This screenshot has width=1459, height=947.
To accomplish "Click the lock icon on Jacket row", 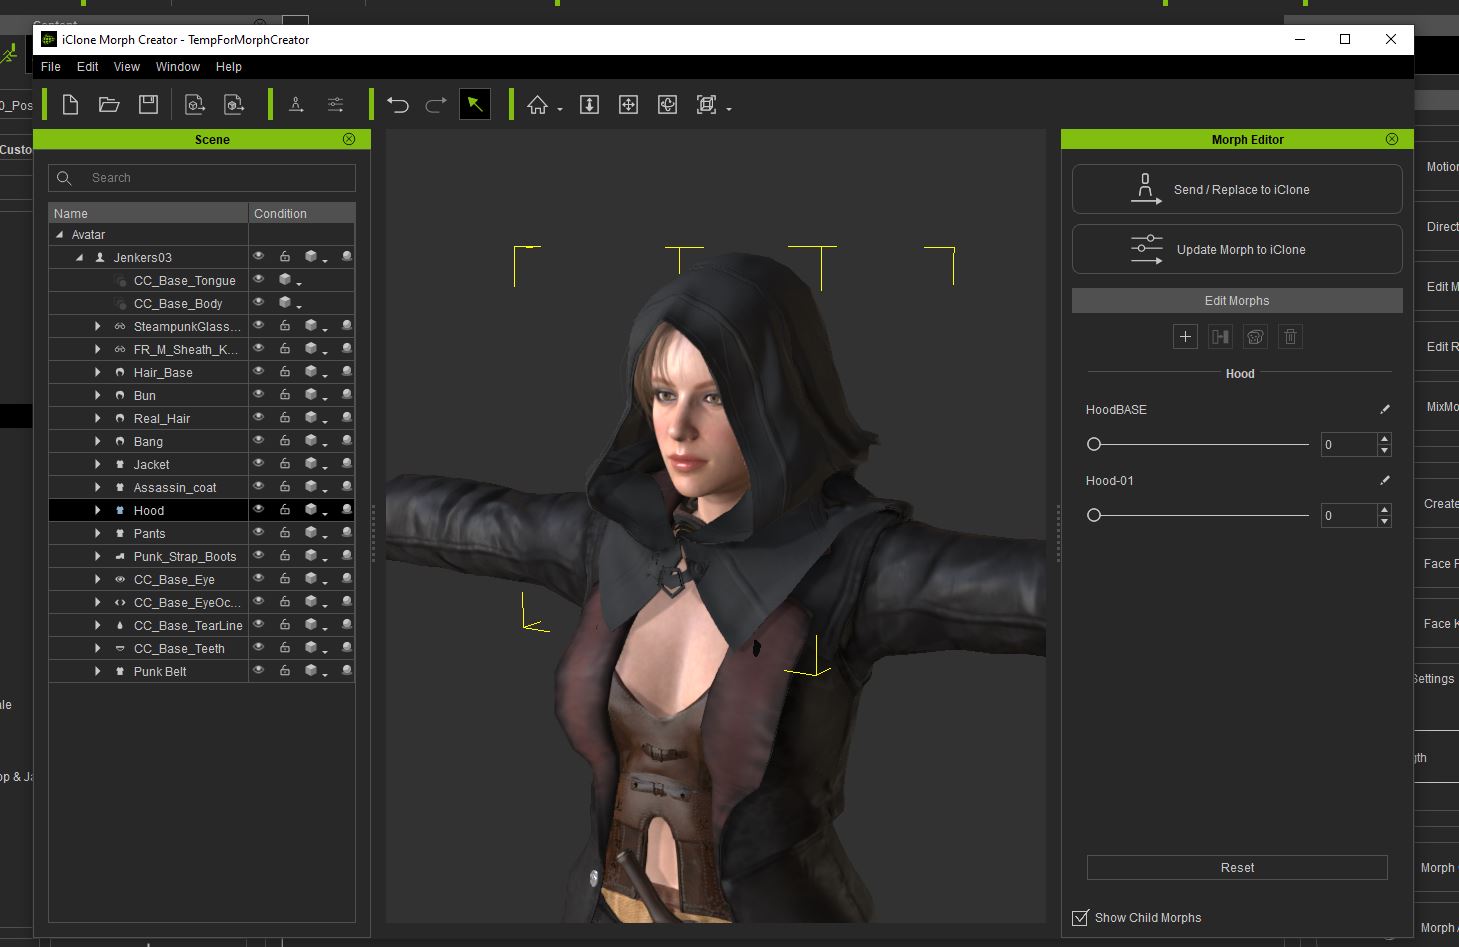I will [285, 464].
